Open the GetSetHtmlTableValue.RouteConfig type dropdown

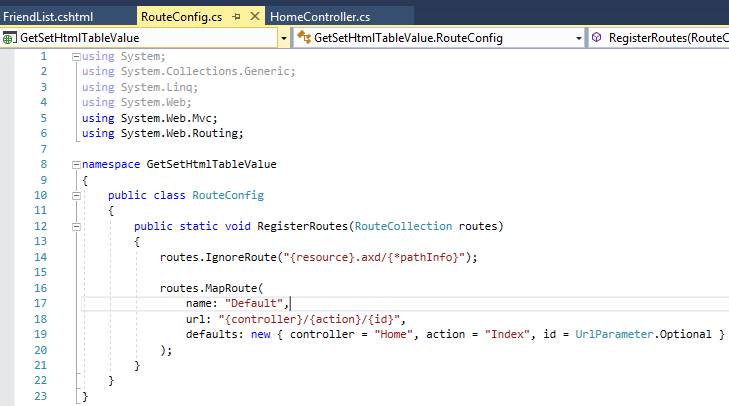(578, 38)
